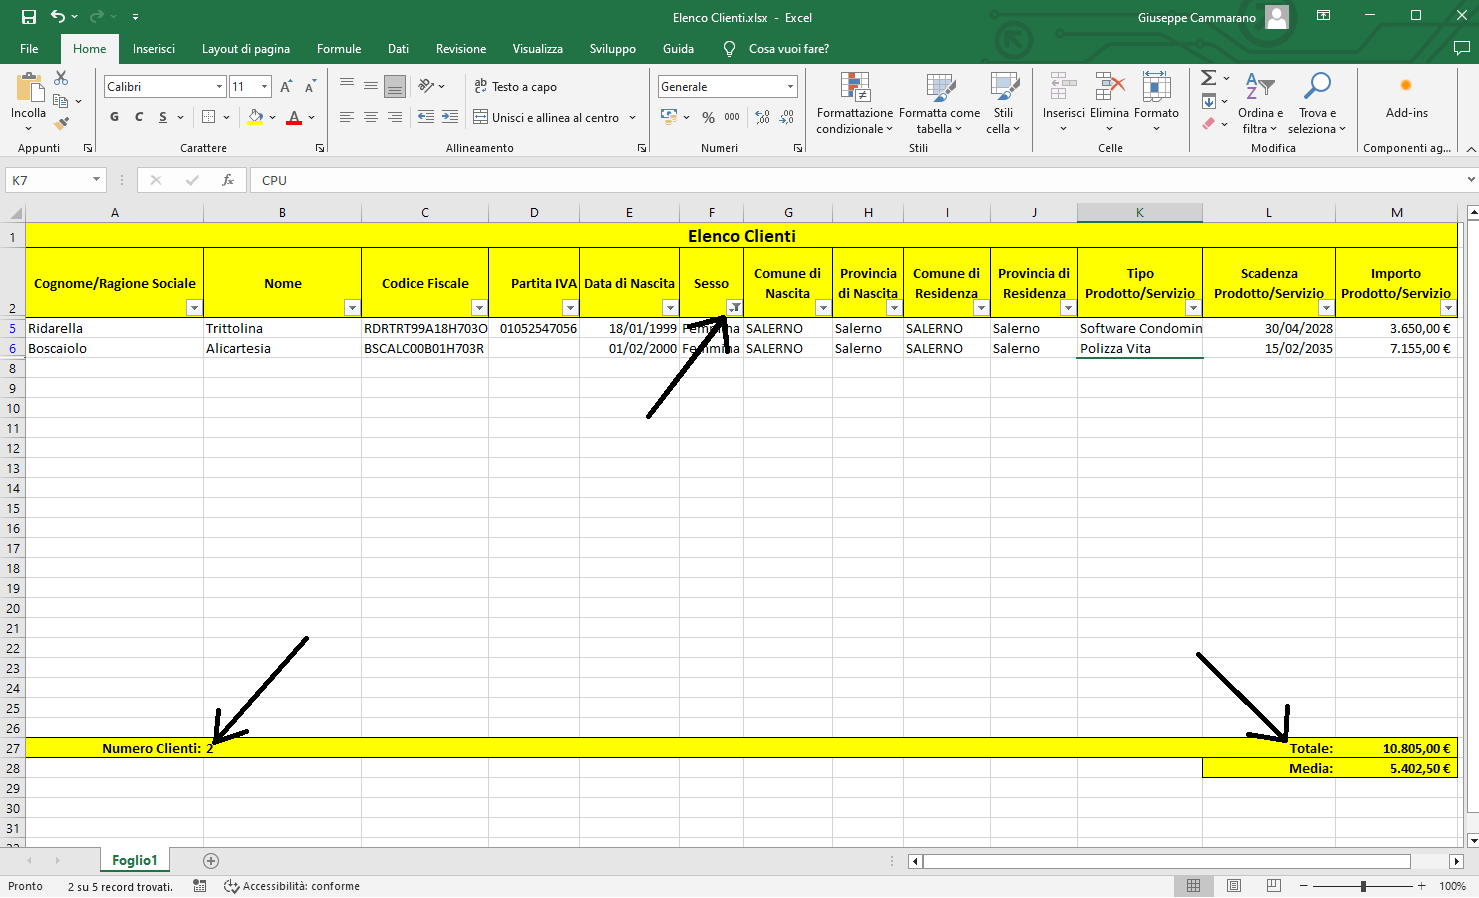This screenshot has width=1479, height=898.
Task: Switch to Page Layout view in status bar
Action: (1233, 886)
